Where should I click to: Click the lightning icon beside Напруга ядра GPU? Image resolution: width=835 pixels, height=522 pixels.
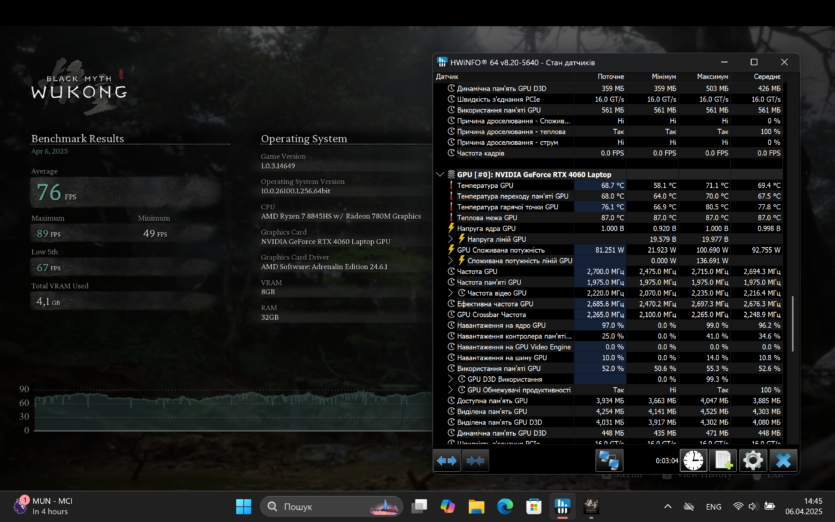451,228
